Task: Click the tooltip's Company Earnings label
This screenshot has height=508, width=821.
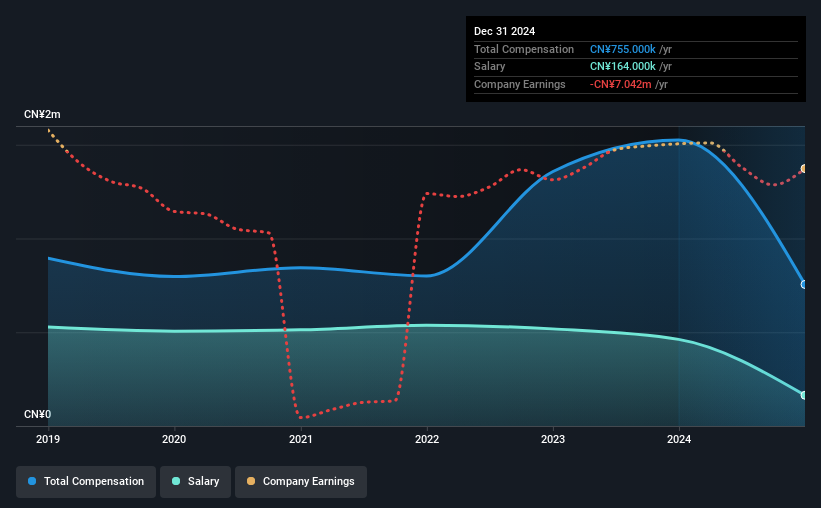Action: (x=519, y=84)
